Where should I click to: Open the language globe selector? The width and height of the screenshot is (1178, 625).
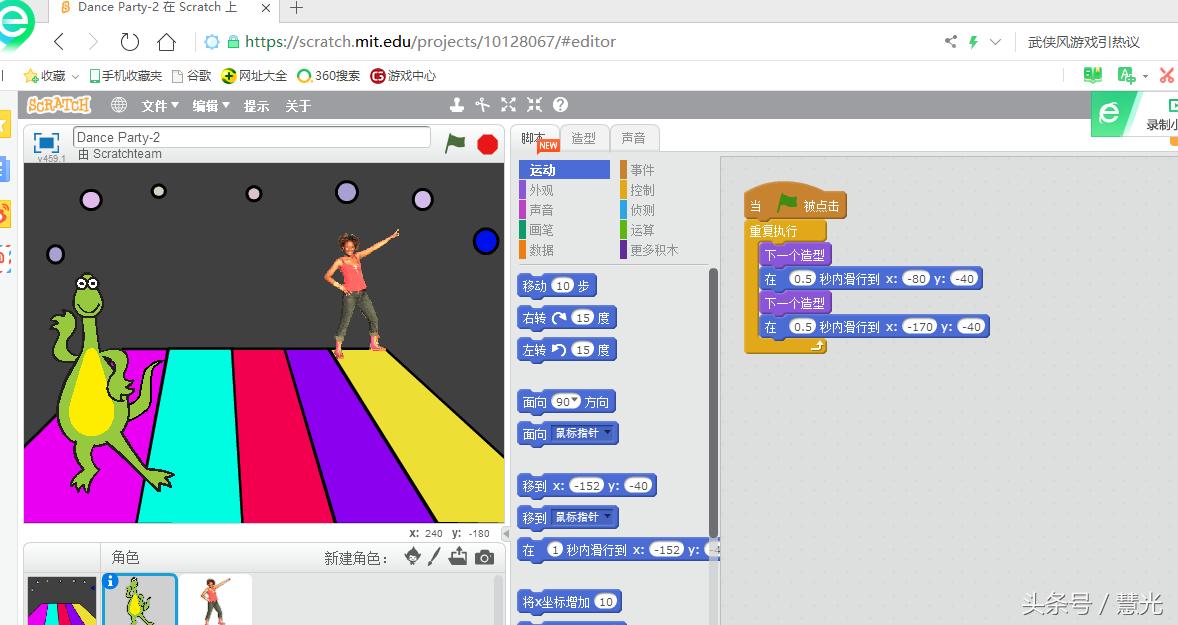point(119,105)
